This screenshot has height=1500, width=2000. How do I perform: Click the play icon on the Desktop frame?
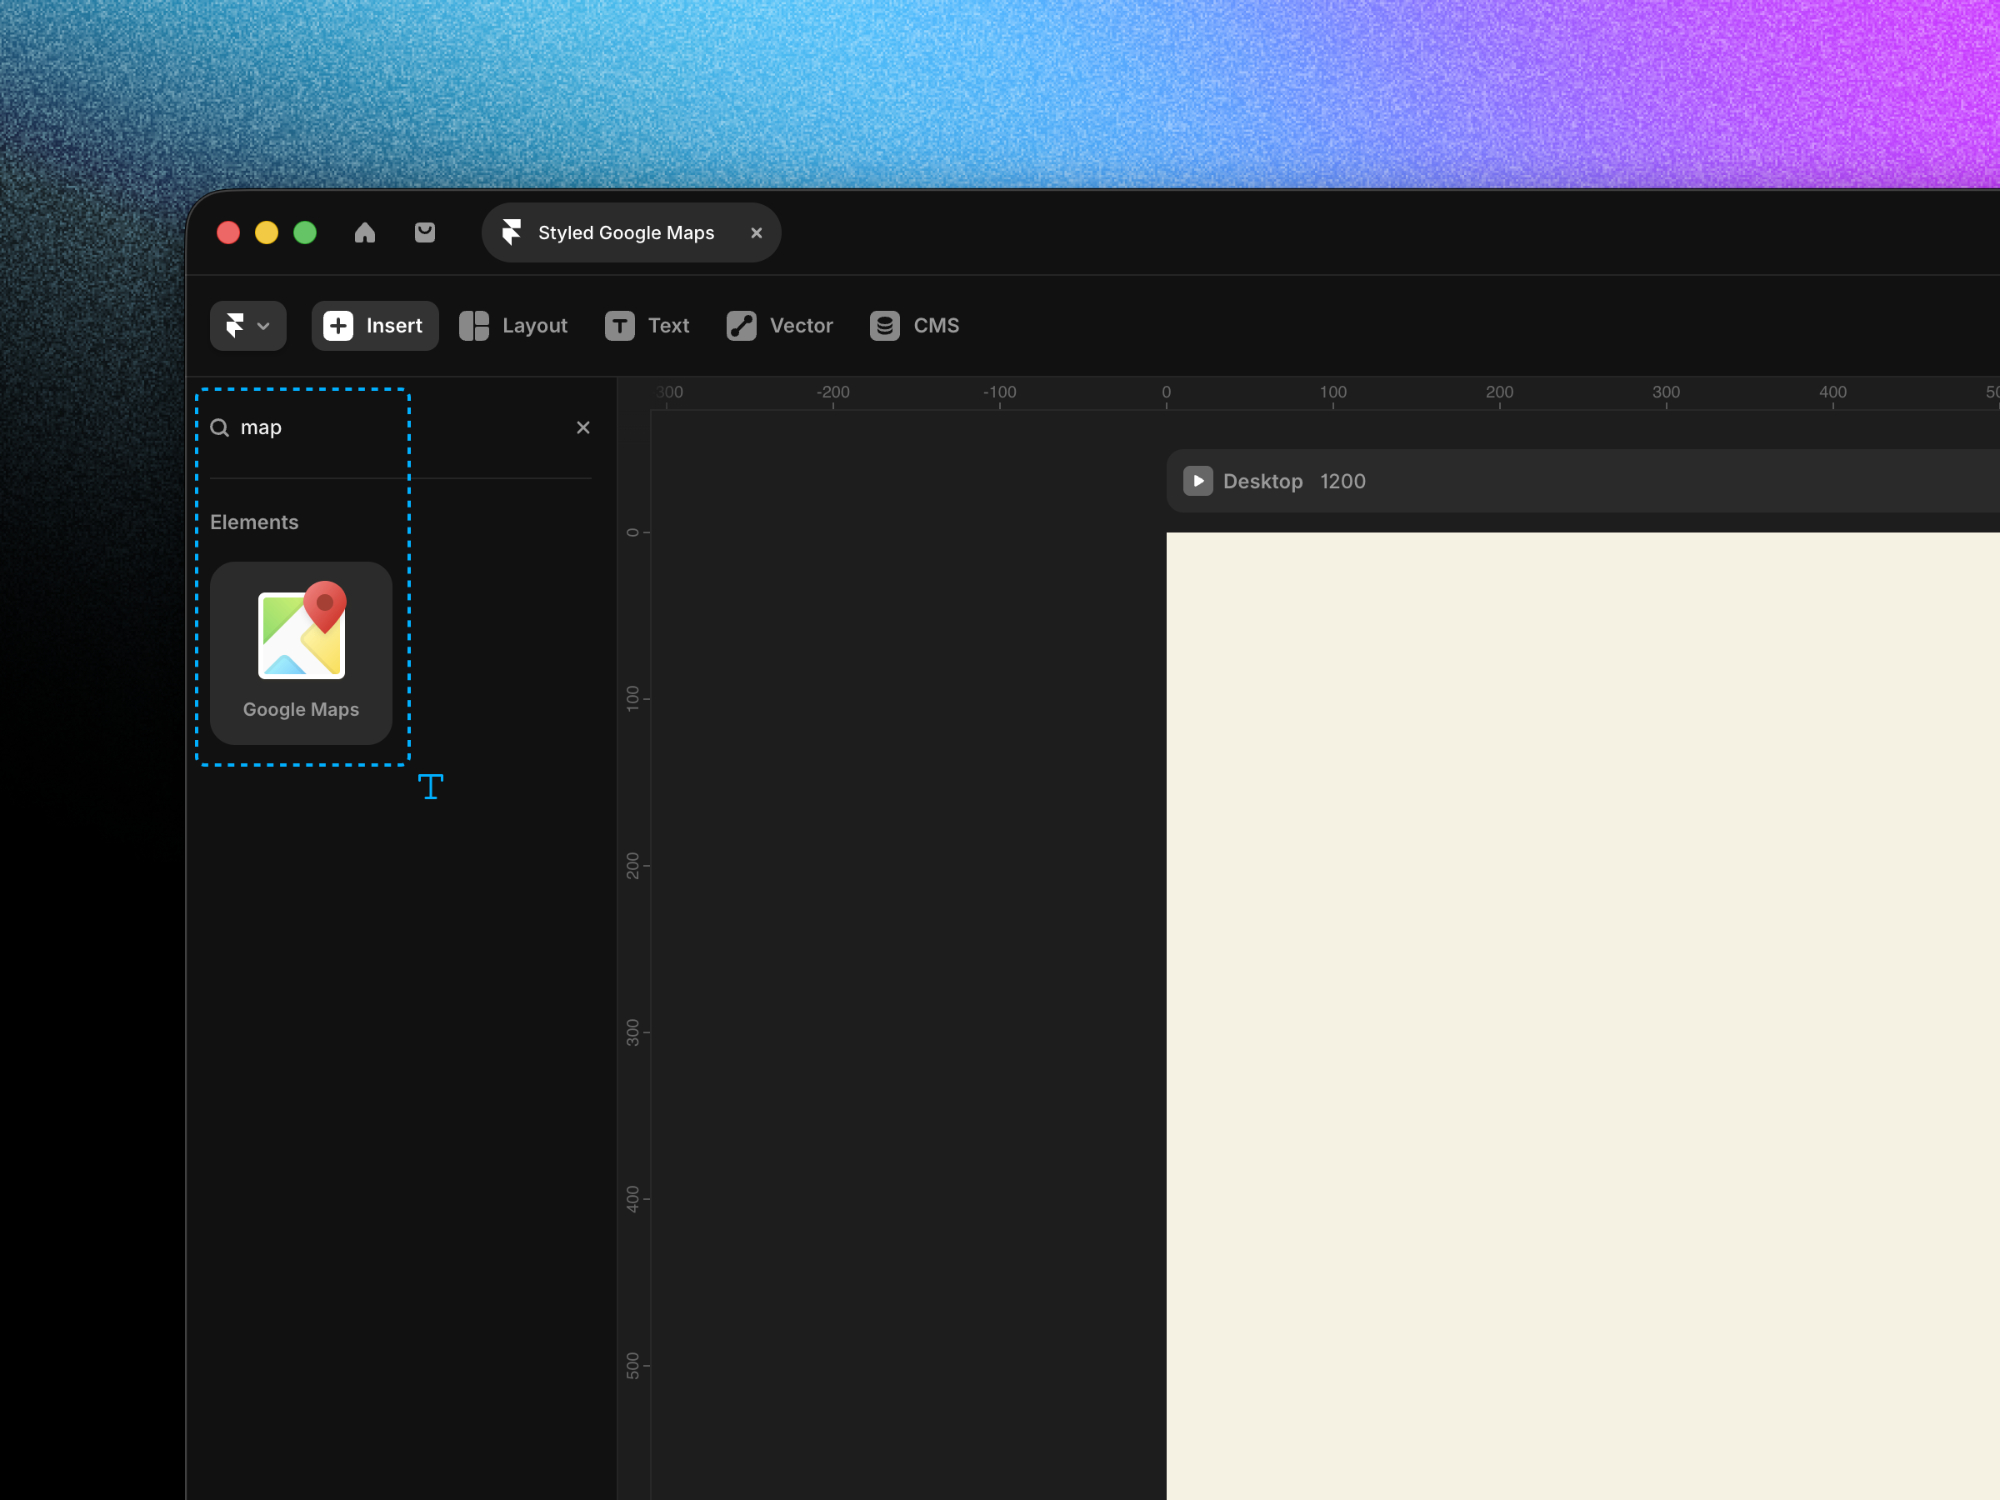[1198, 481]
